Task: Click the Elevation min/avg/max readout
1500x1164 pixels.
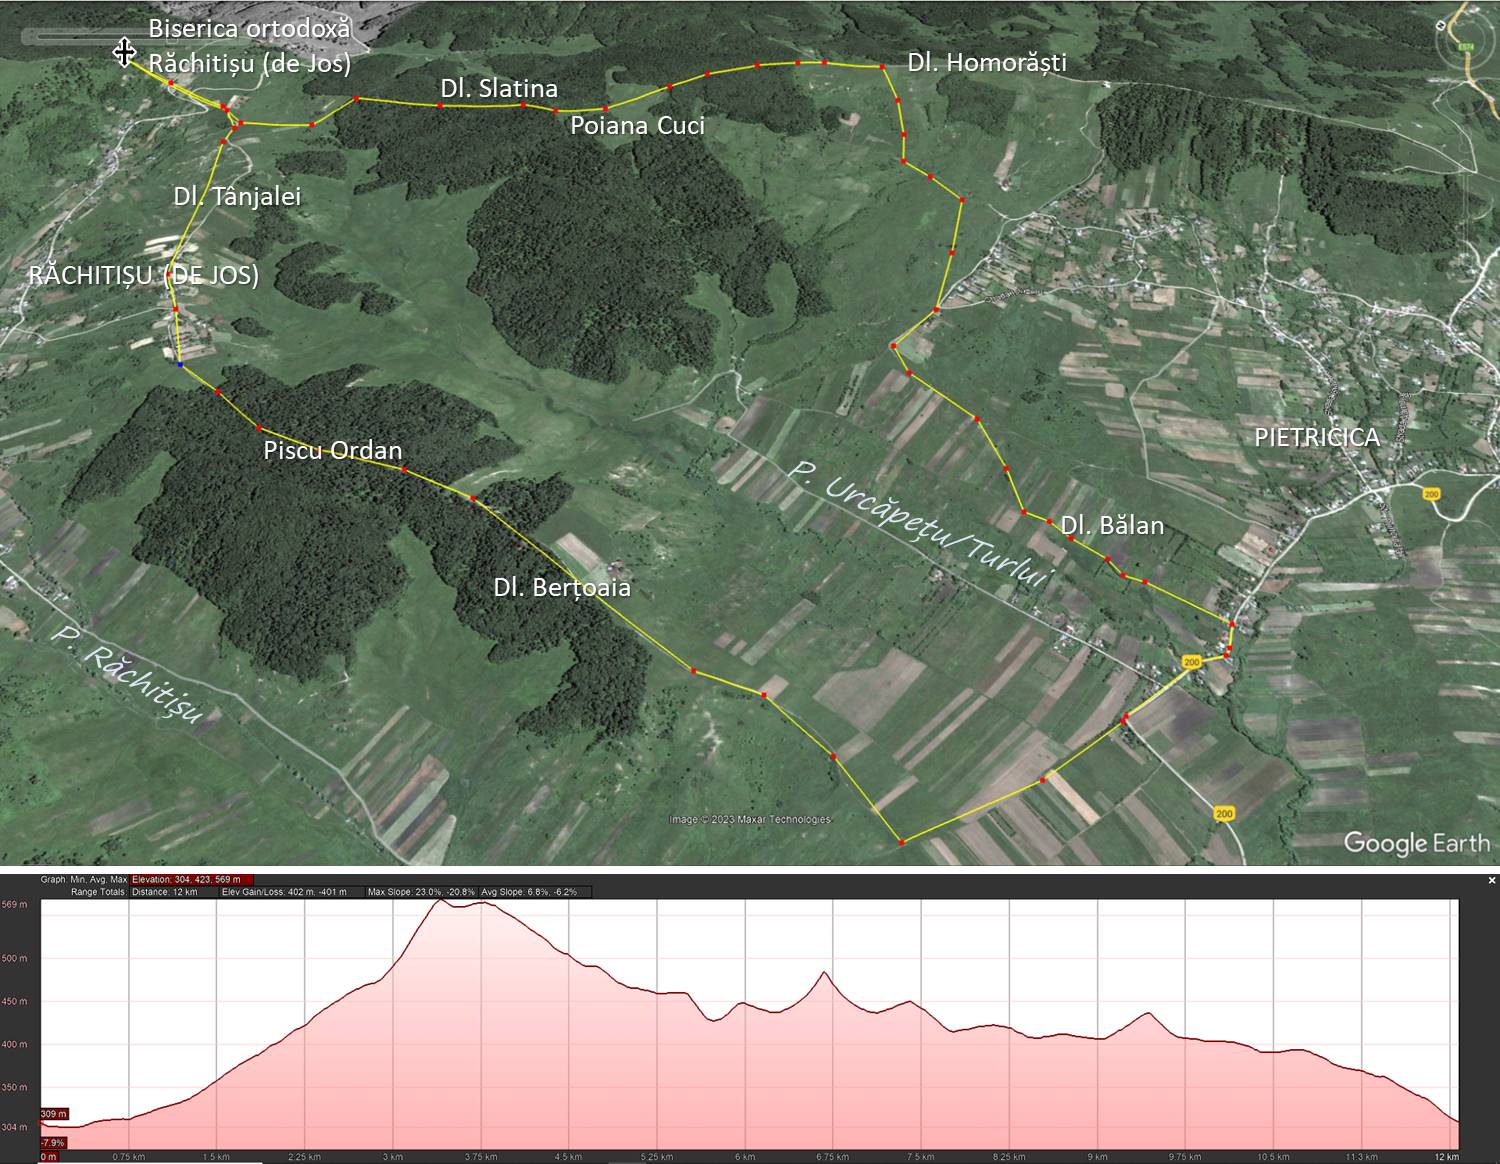Action: [191, 880]
